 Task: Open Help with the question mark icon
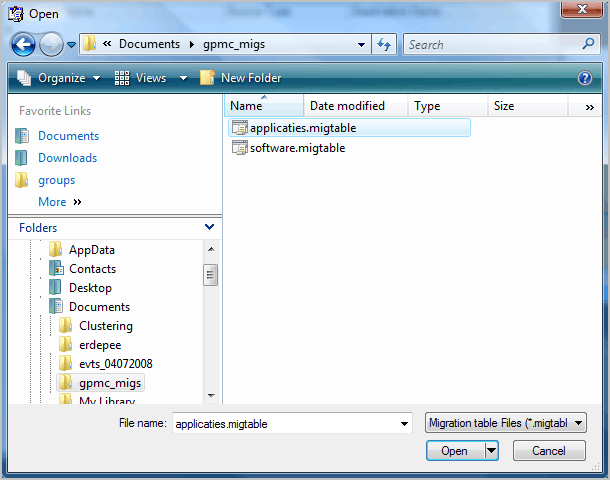click(585, 78)
